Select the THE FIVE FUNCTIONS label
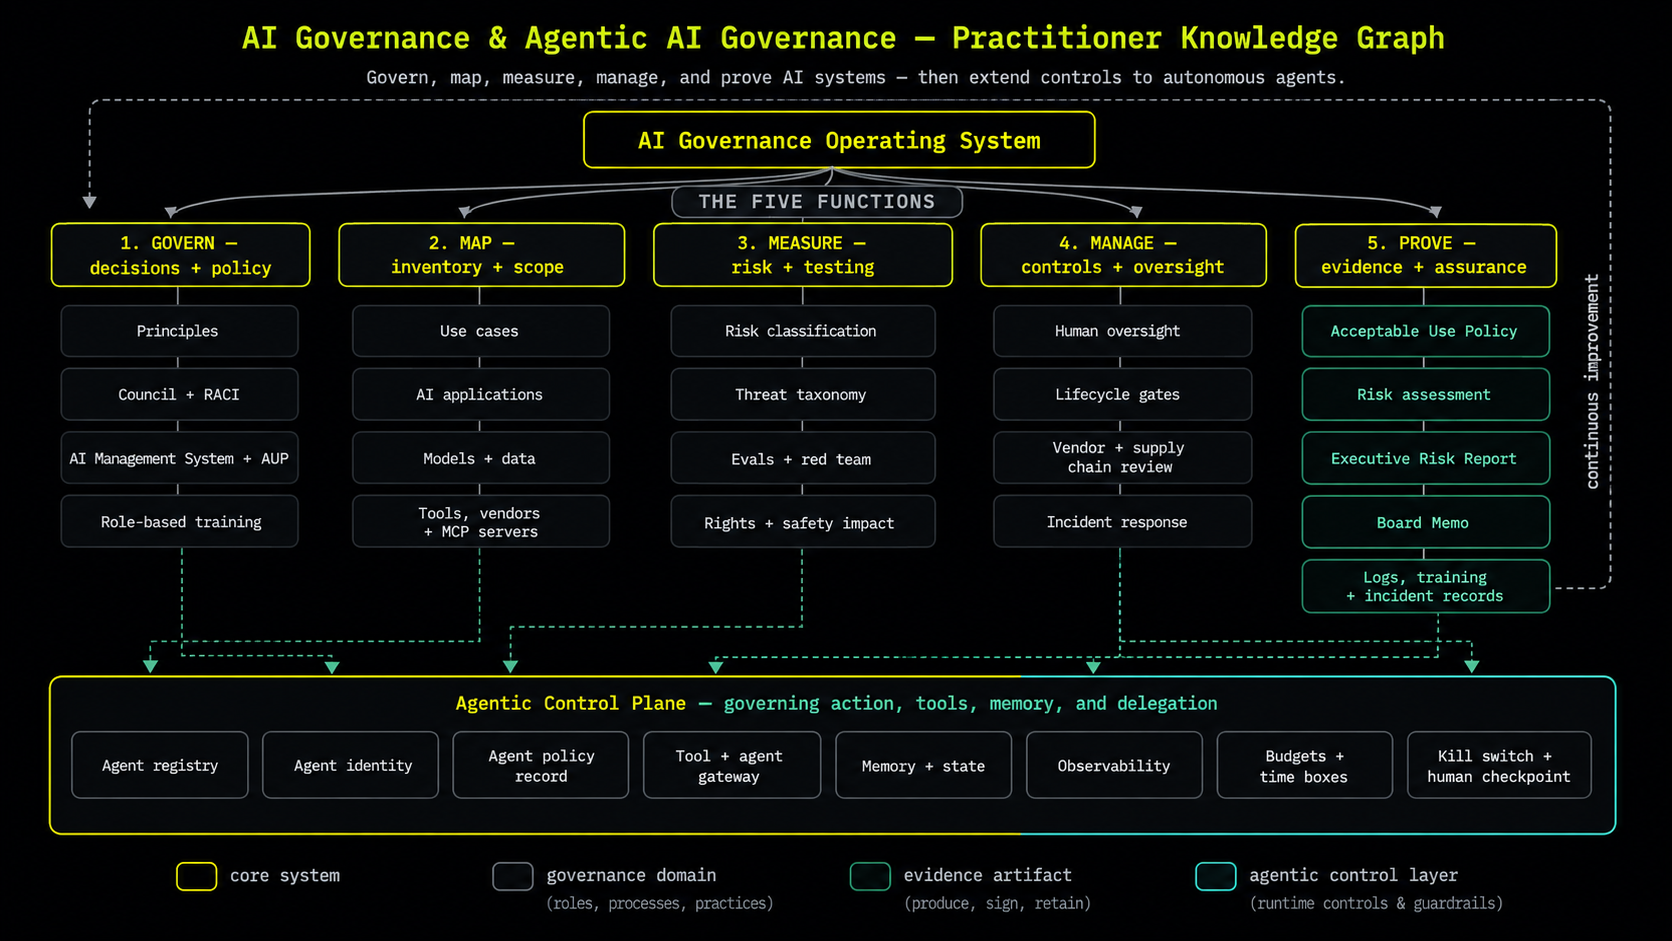Screen dimensions: 1672x941 [817, 202]
